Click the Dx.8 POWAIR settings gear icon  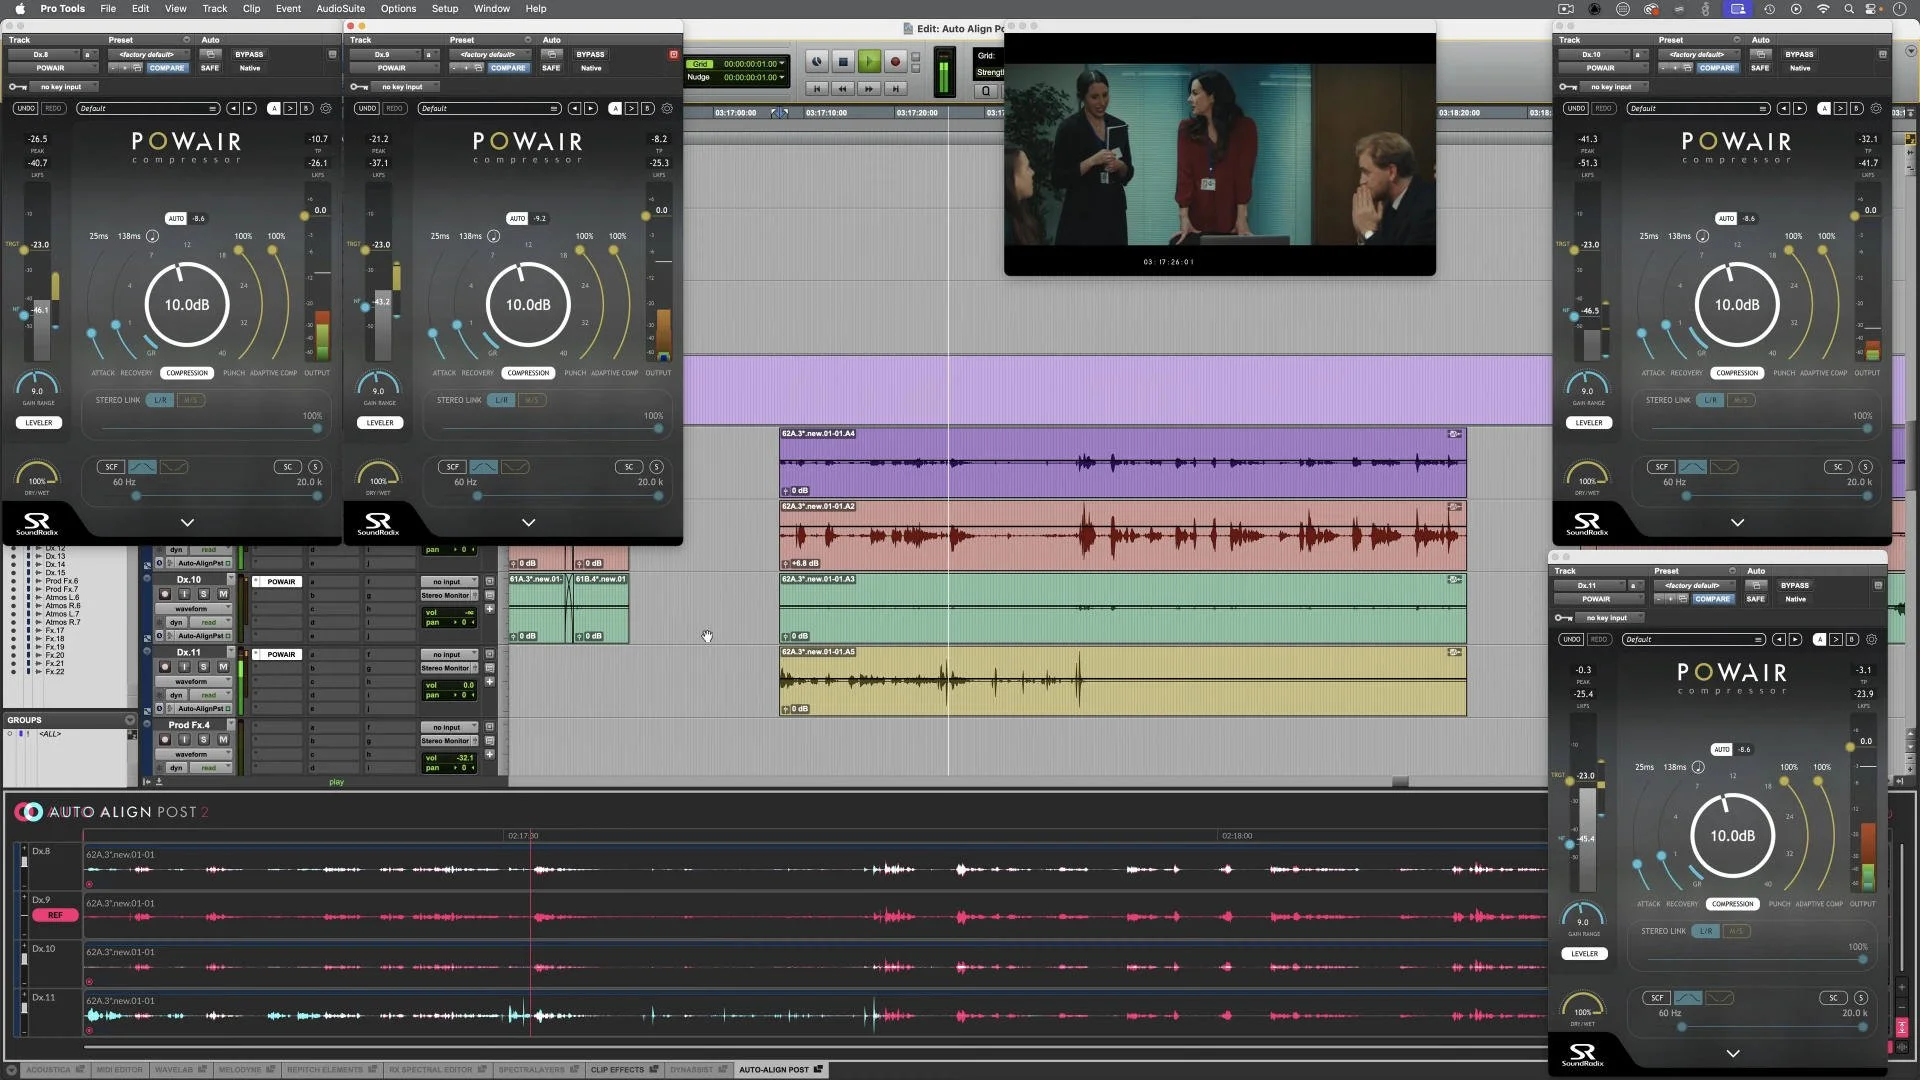coord(325,108)
